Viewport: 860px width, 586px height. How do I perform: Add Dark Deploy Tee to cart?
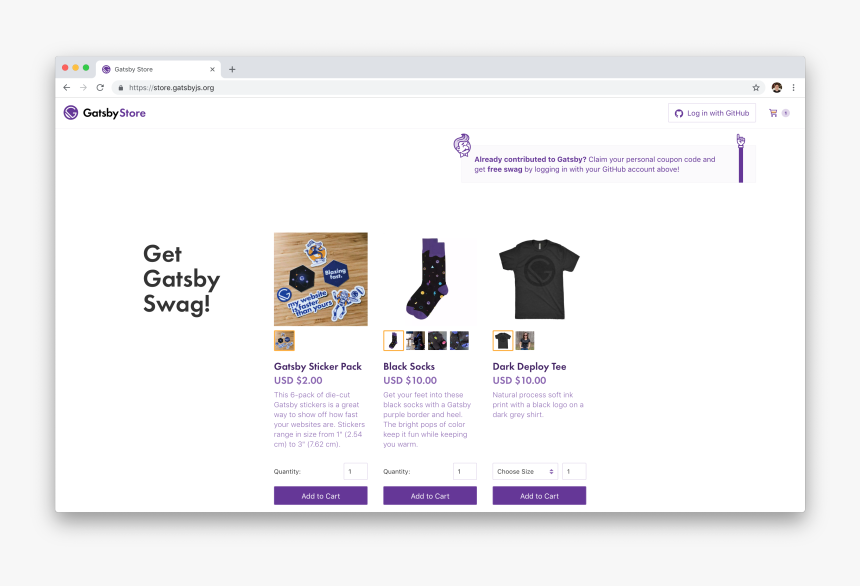(x=539, y=495)
